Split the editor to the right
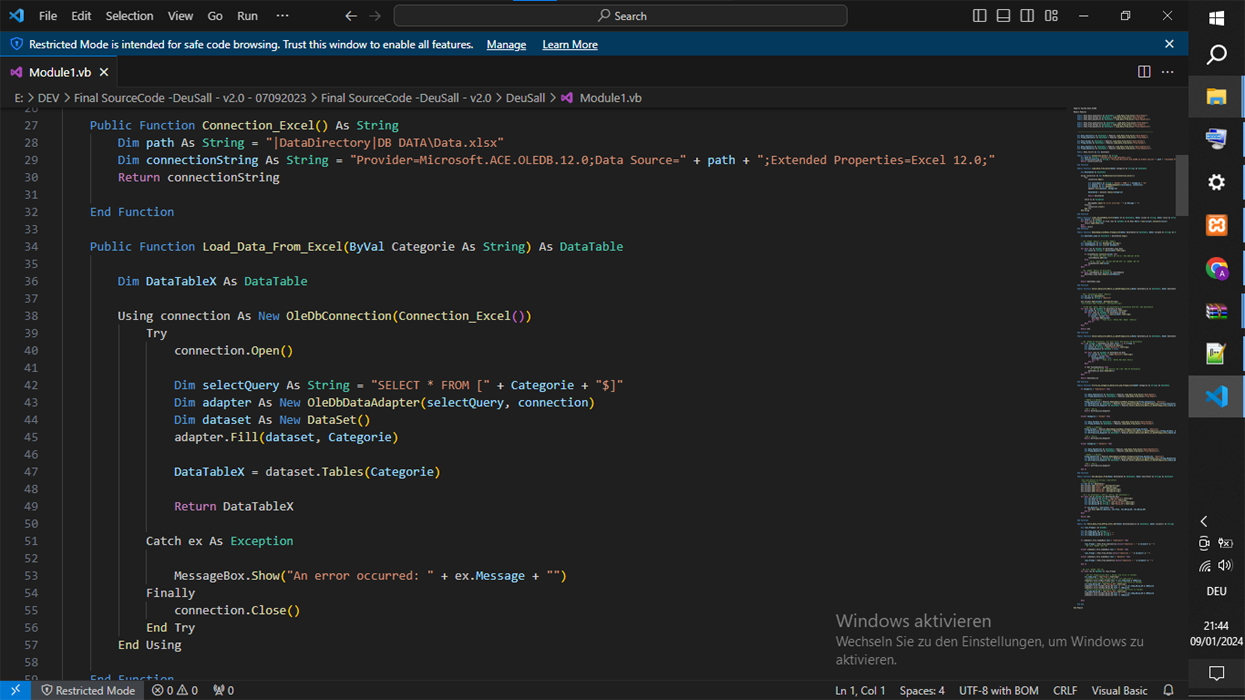 click(1144, 72)
